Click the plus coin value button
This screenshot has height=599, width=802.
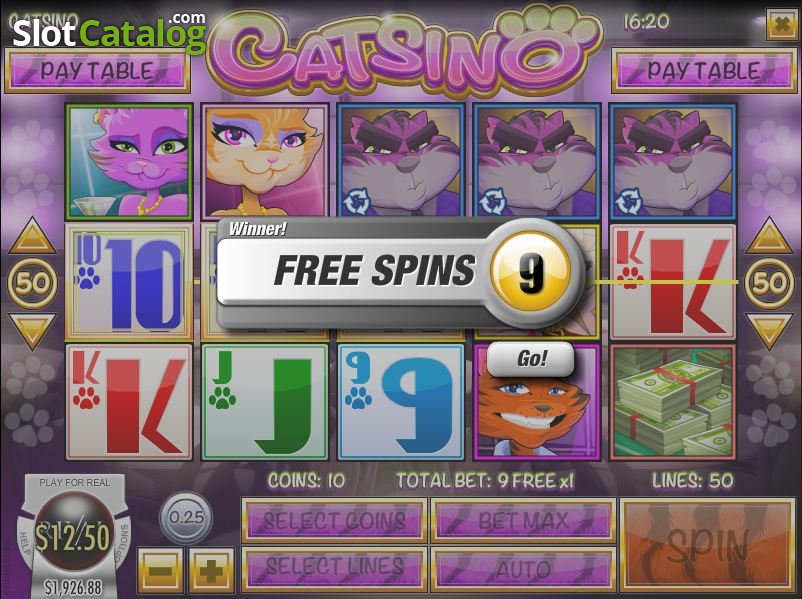click(211, 570)
